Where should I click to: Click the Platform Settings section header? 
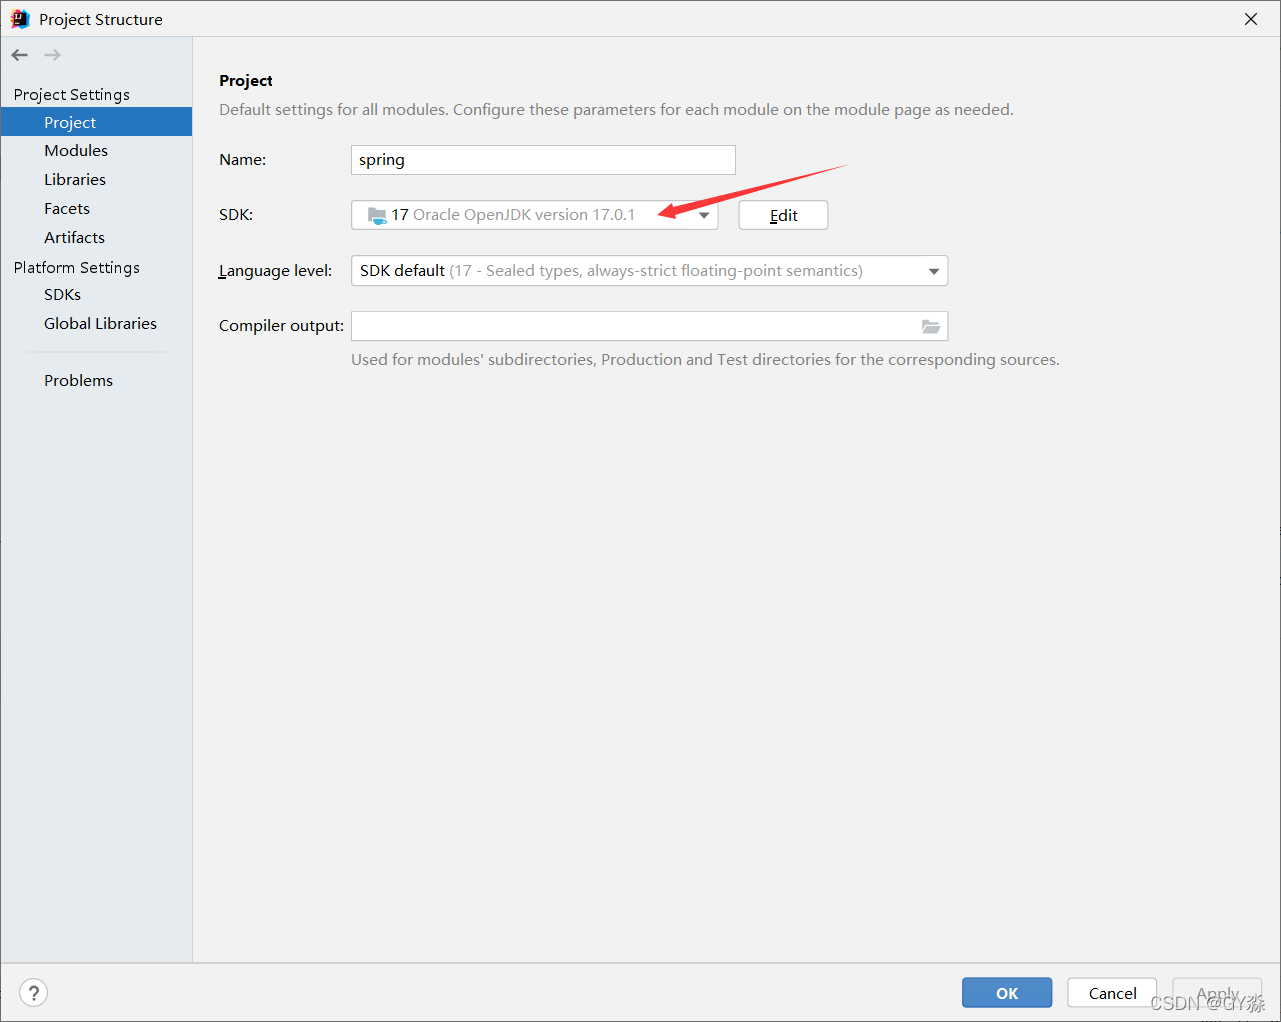pyautogui.click(x=77, y=267)
